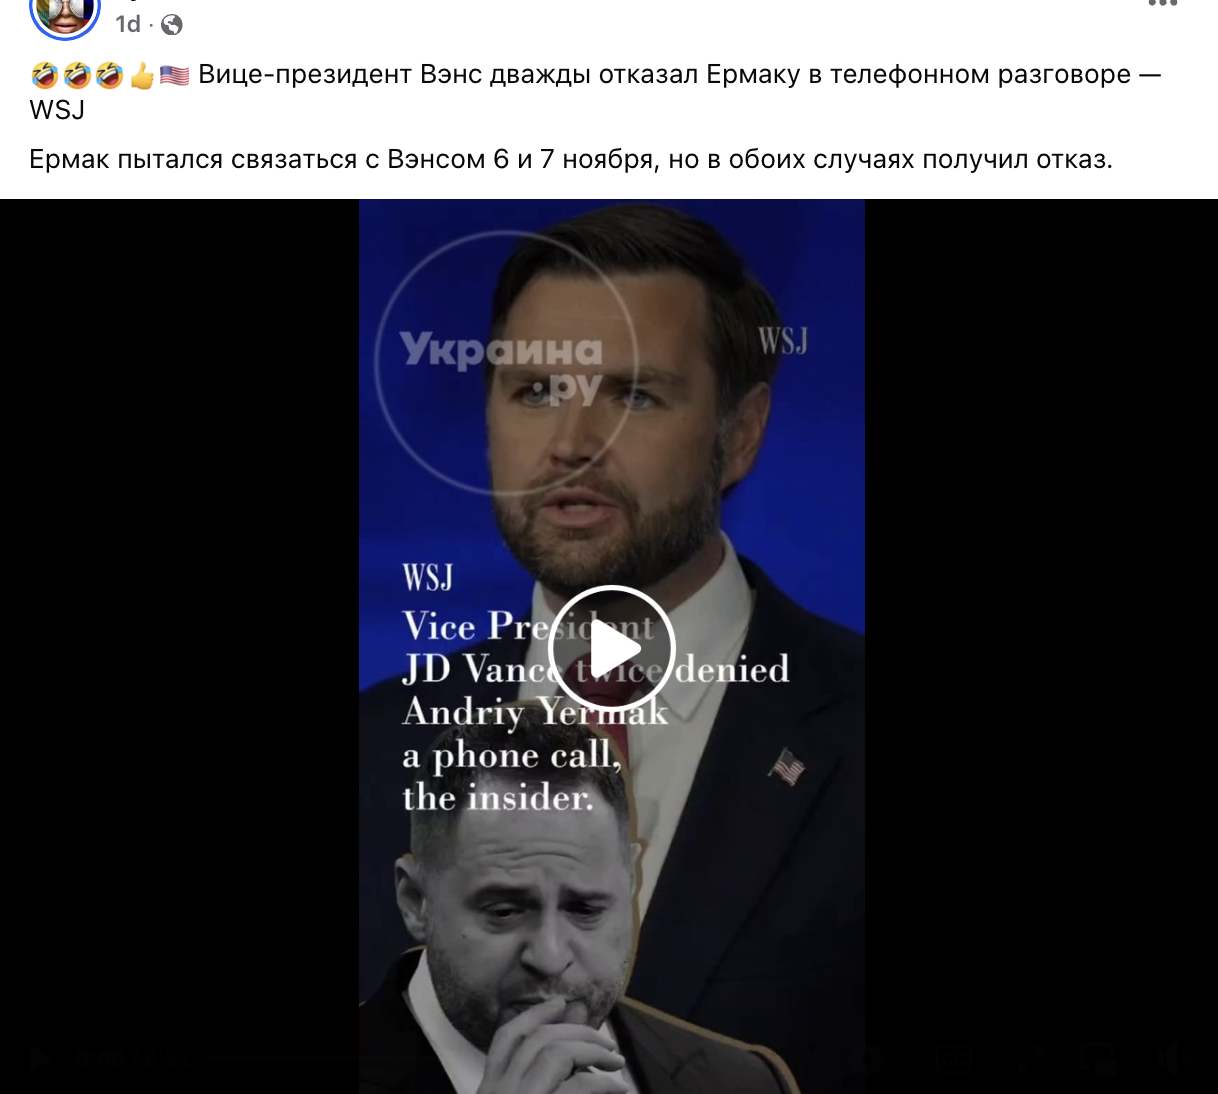This screenshot has height=1094, width=1218.
Task: Click the thumbs-up emoji in the post text
Action: (142, 76)
